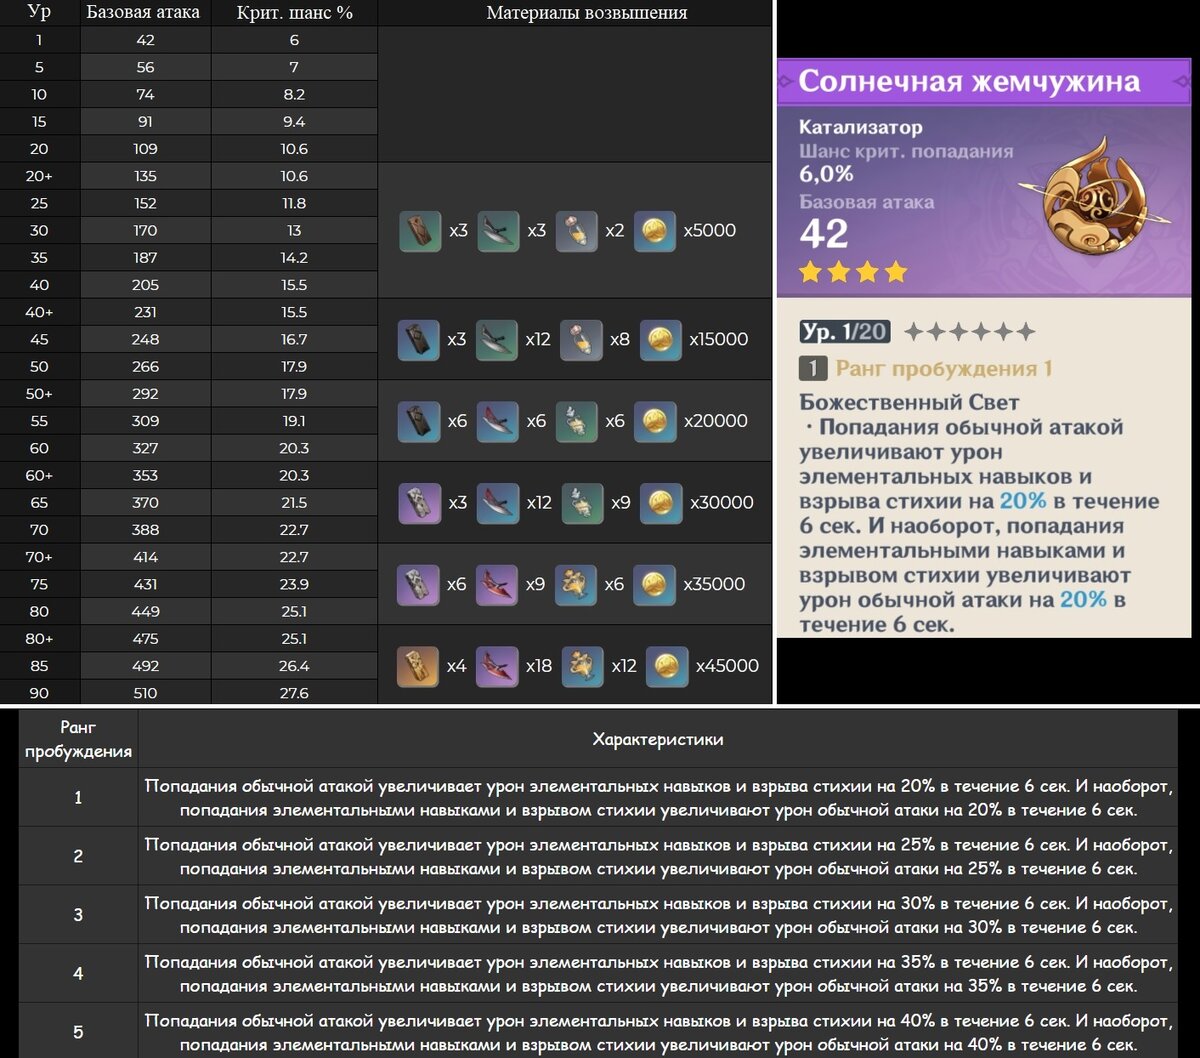Click the knife material icon marked x18
The width and height of the screenshot is (1200, 1058).
pyautogui.click(x=498, y=666)
